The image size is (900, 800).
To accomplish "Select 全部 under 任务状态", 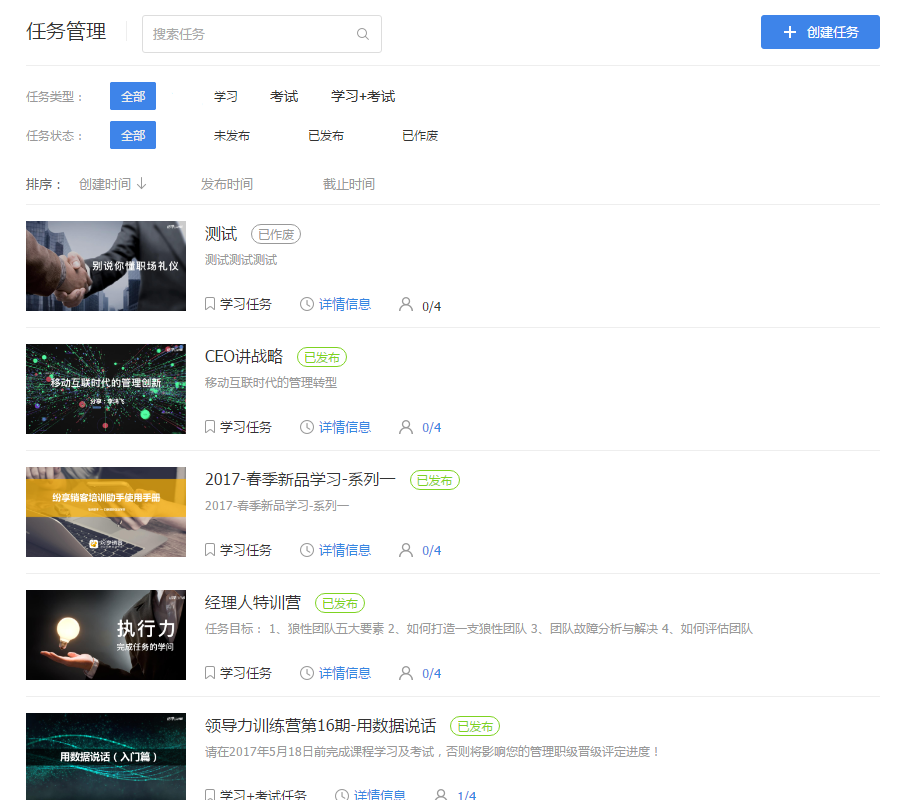I will point(133,135).
